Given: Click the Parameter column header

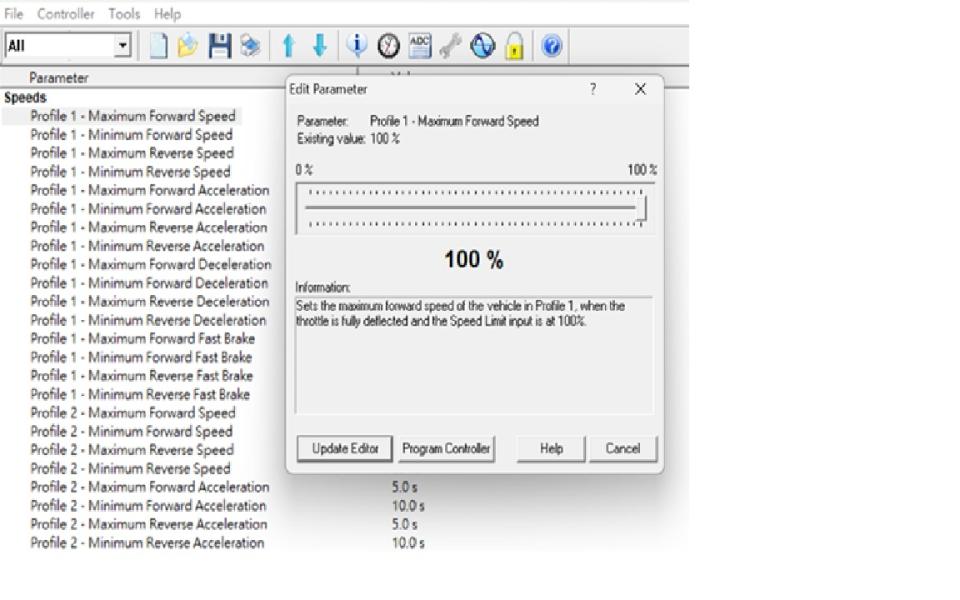Looking at the screenshot, I should click(59, 78).
